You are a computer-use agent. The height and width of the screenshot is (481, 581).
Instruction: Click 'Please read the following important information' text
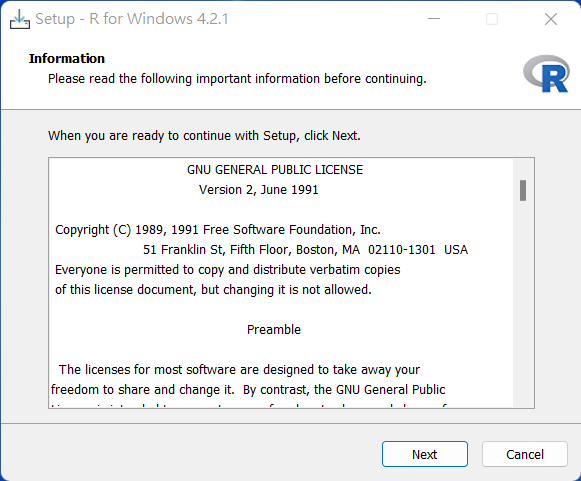(x=237, y=79)
